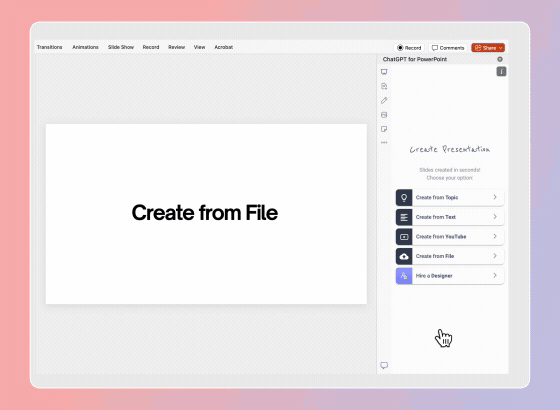This screenshot has width=560, height=410.
Task: Select Create from YouTube label
Action: [x=441, y=237]
